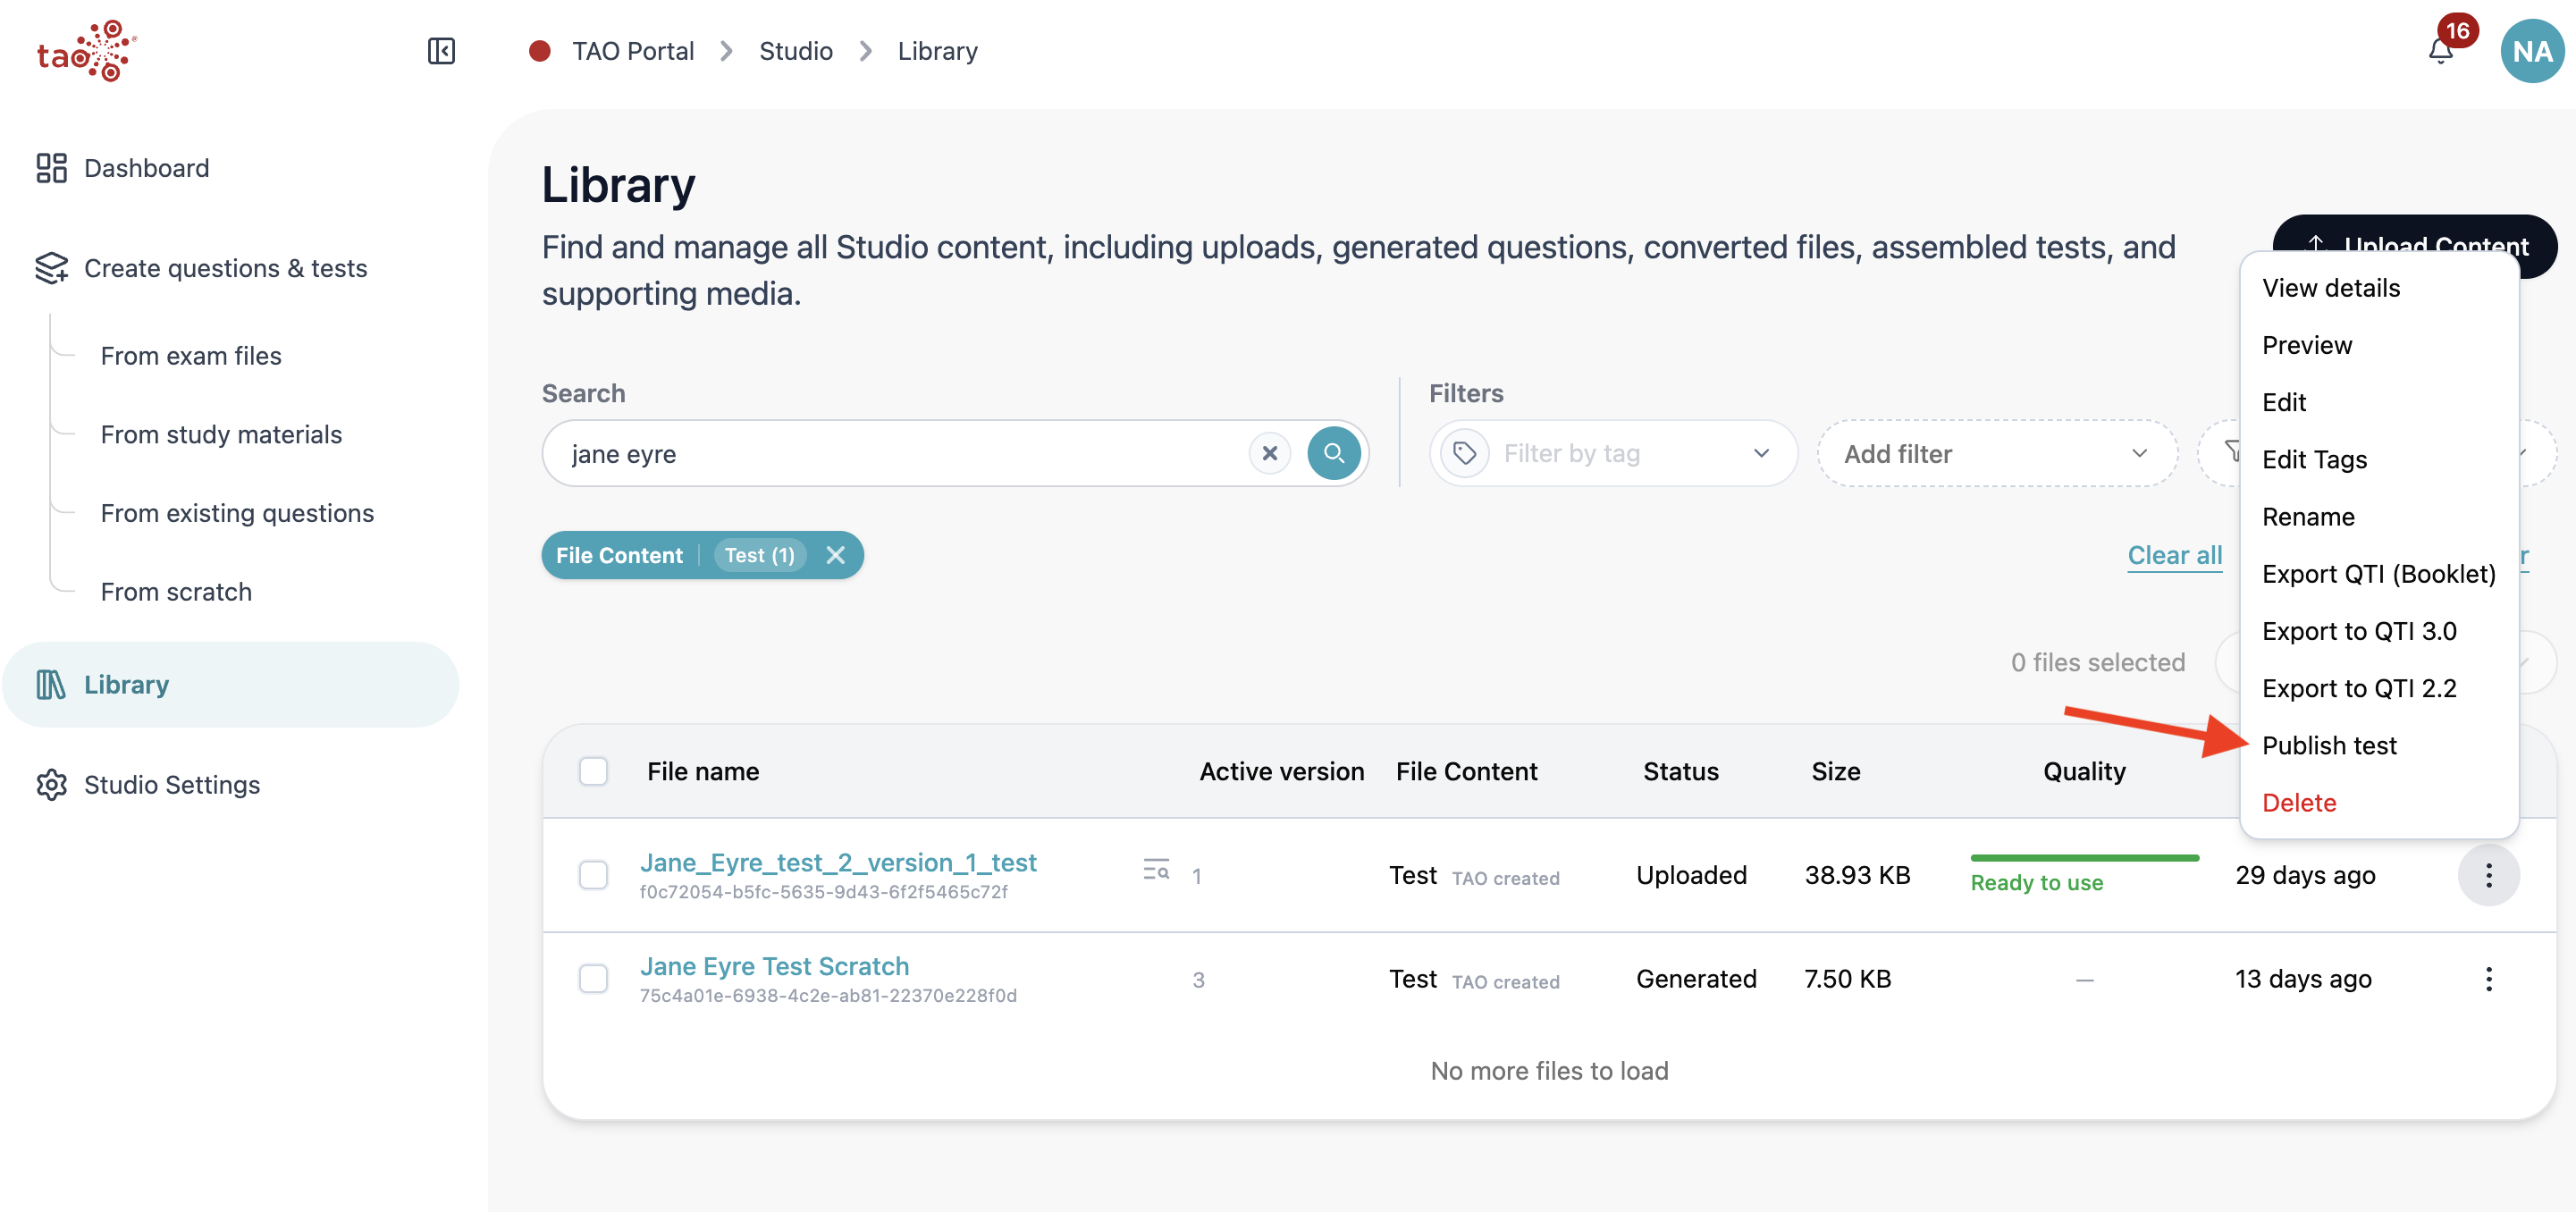Clear the jane eyre search text

tap(1269, 453)
